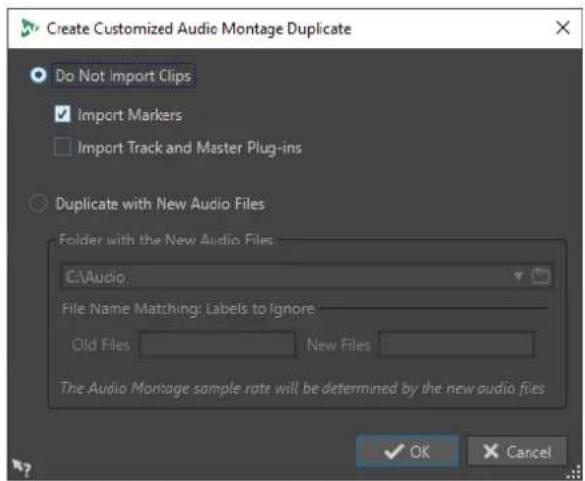This screenshot has height=481, width=585.
Task: Focus the Old Files label text box
Action: click(x=218, y=344)
